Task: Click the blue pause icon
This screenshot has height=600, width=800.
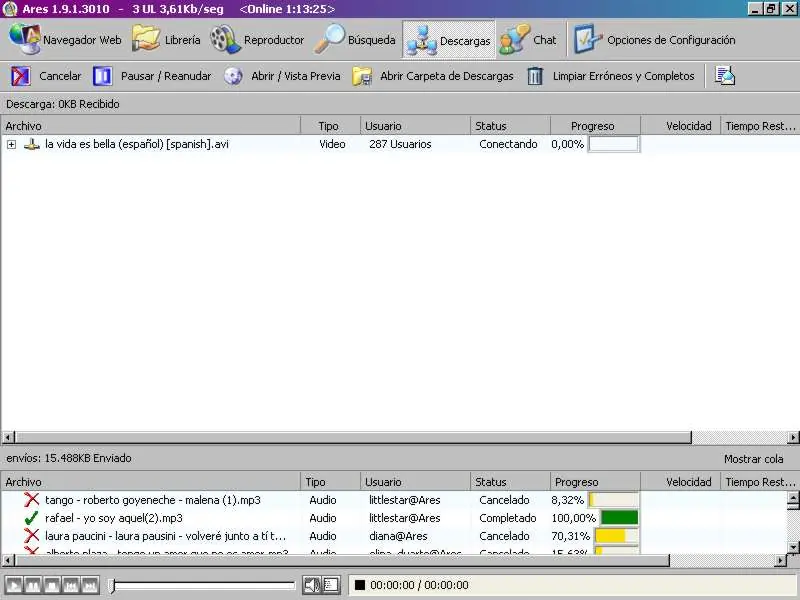Action: [103, 76]
